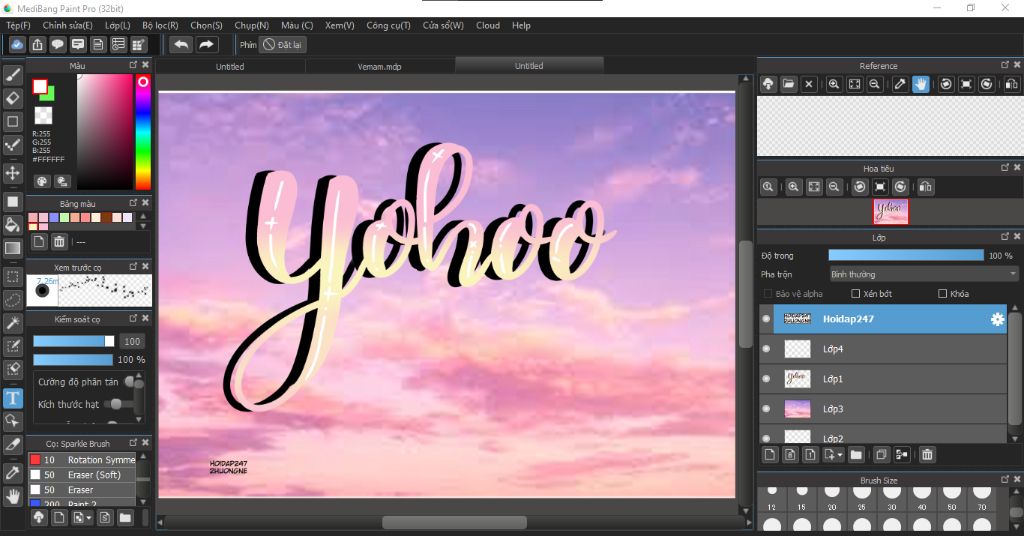Open the Pha trộn blend mode dropdown
Viewport: 1024px width, 536px height.
[923, 274]
